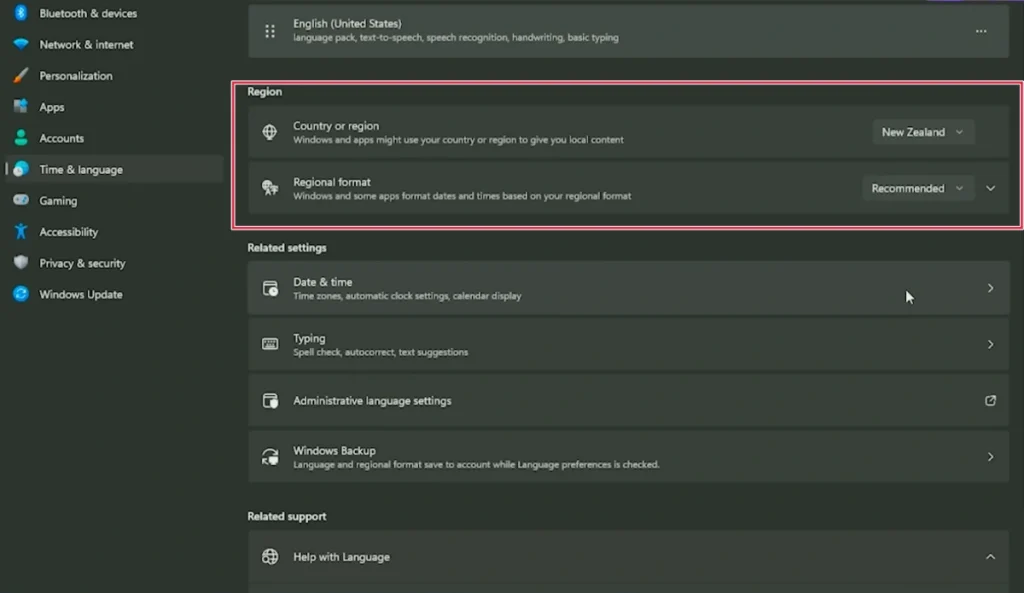Open the Typing related setting

[x=628, y=344]
